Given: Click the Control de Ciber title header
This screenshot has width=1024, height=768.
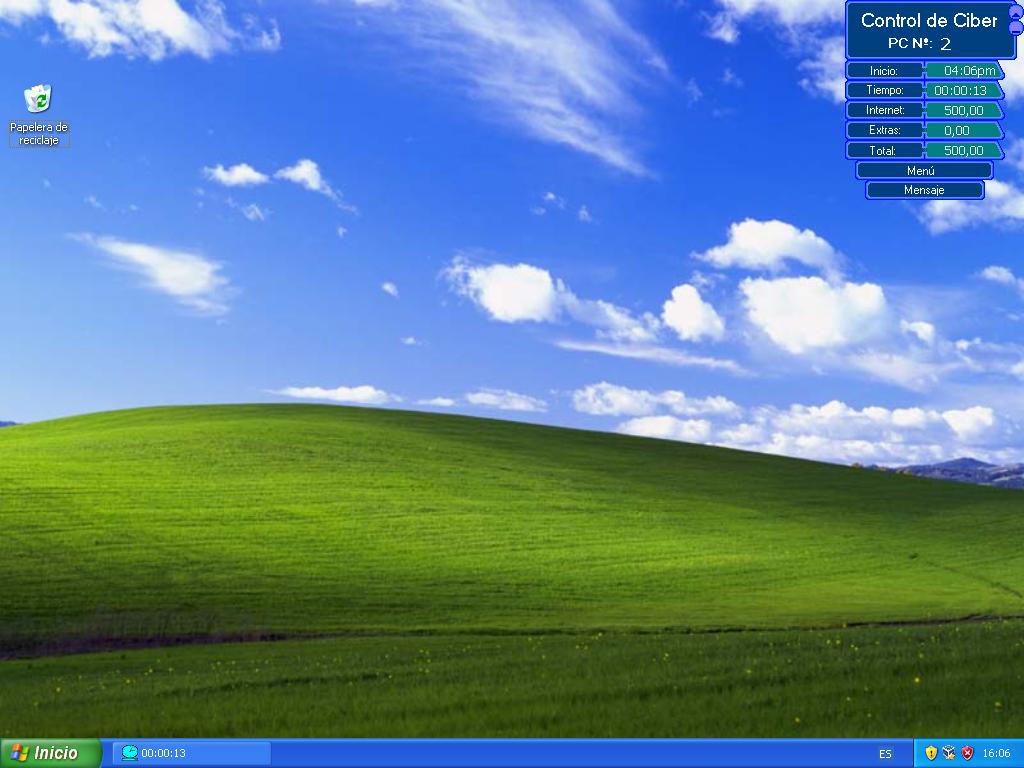Looking at the screenshot, I should [929, 20].
